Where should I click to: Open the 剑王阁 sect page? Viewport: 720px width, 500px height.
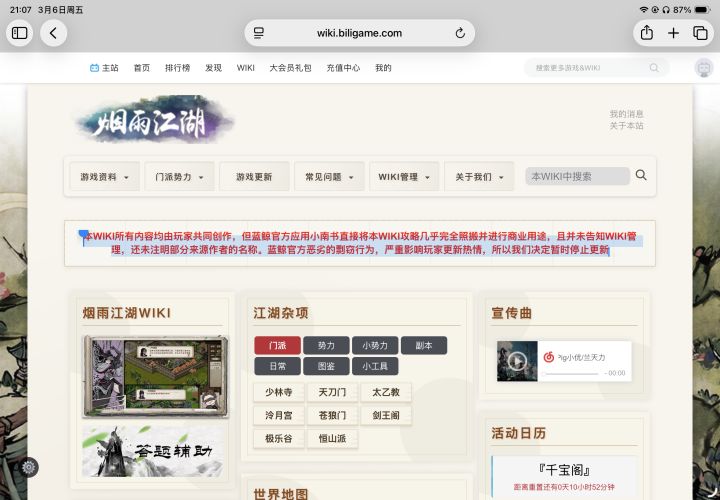tap(386, 416)
